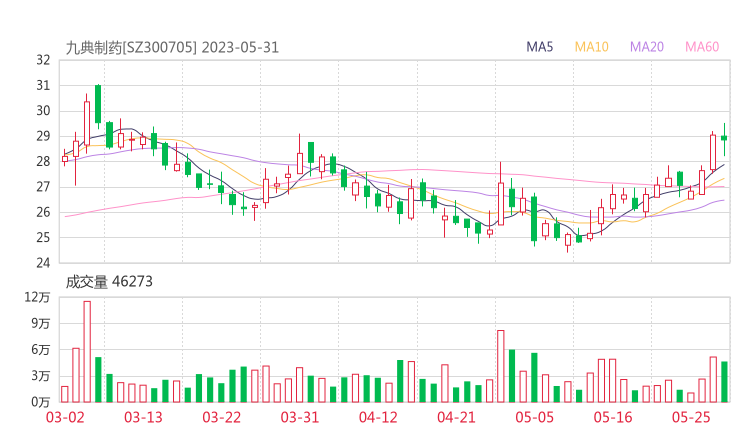
Task: Click the 05-25 date axis label
Action: [691, 417]
